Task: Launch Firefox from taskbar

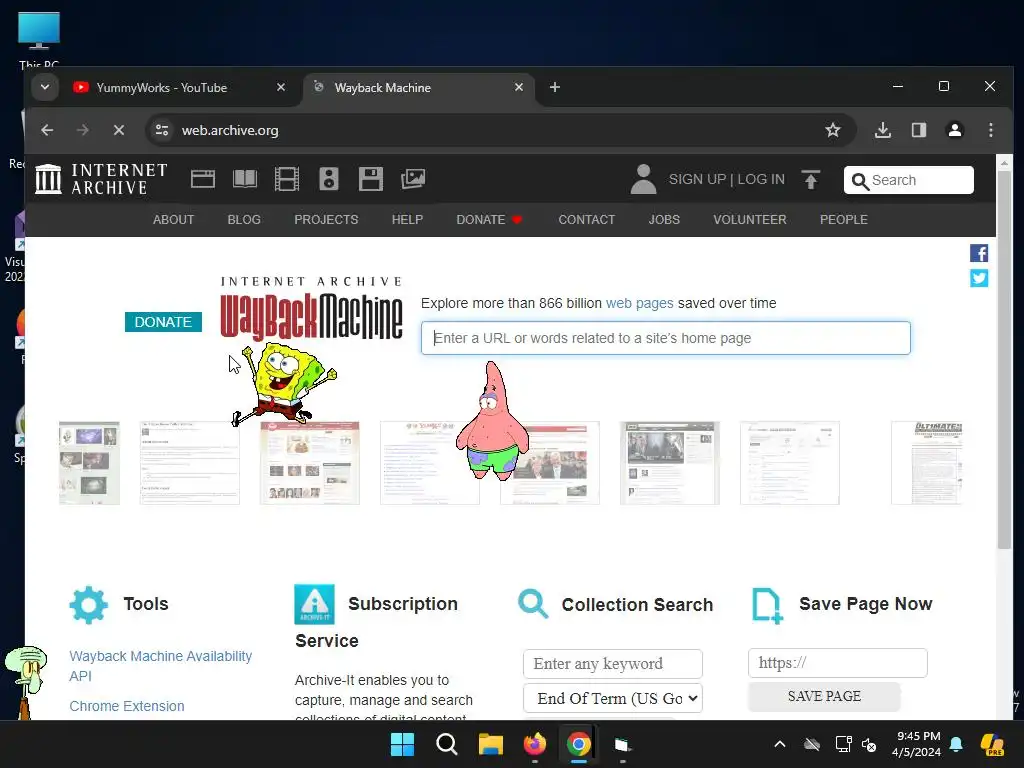Action: coord(535,744)
